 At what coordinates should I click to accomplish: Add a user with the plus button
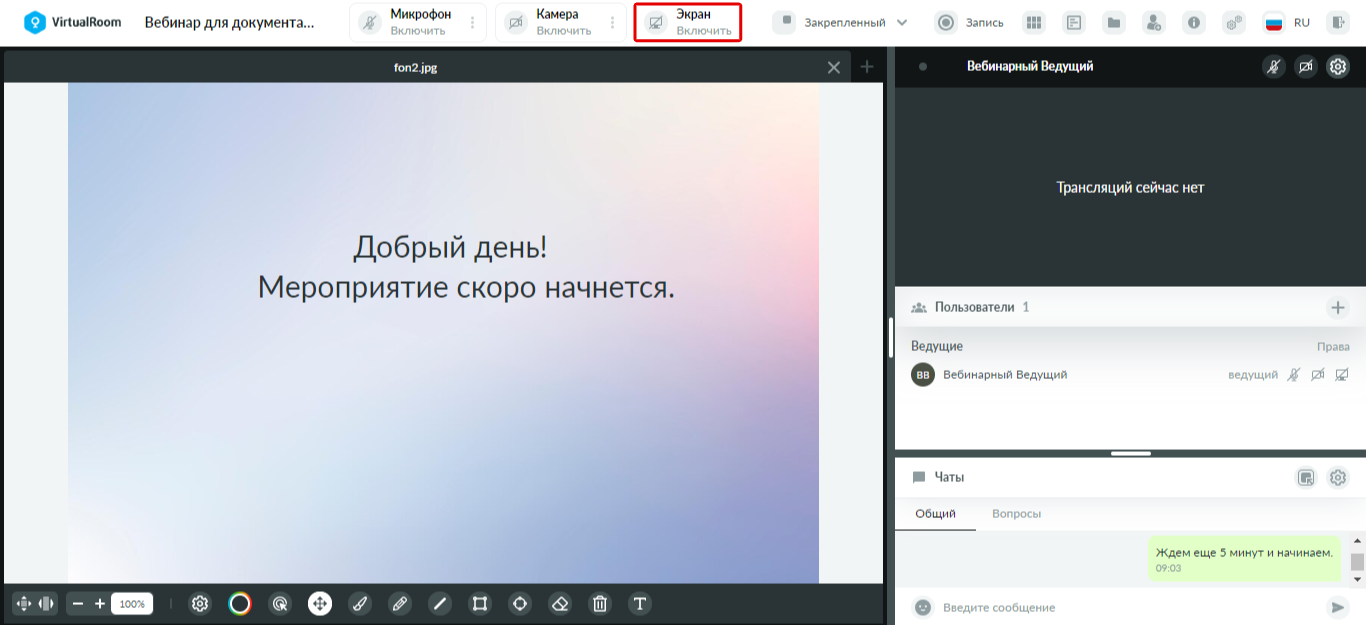(x=1338, y=307)
